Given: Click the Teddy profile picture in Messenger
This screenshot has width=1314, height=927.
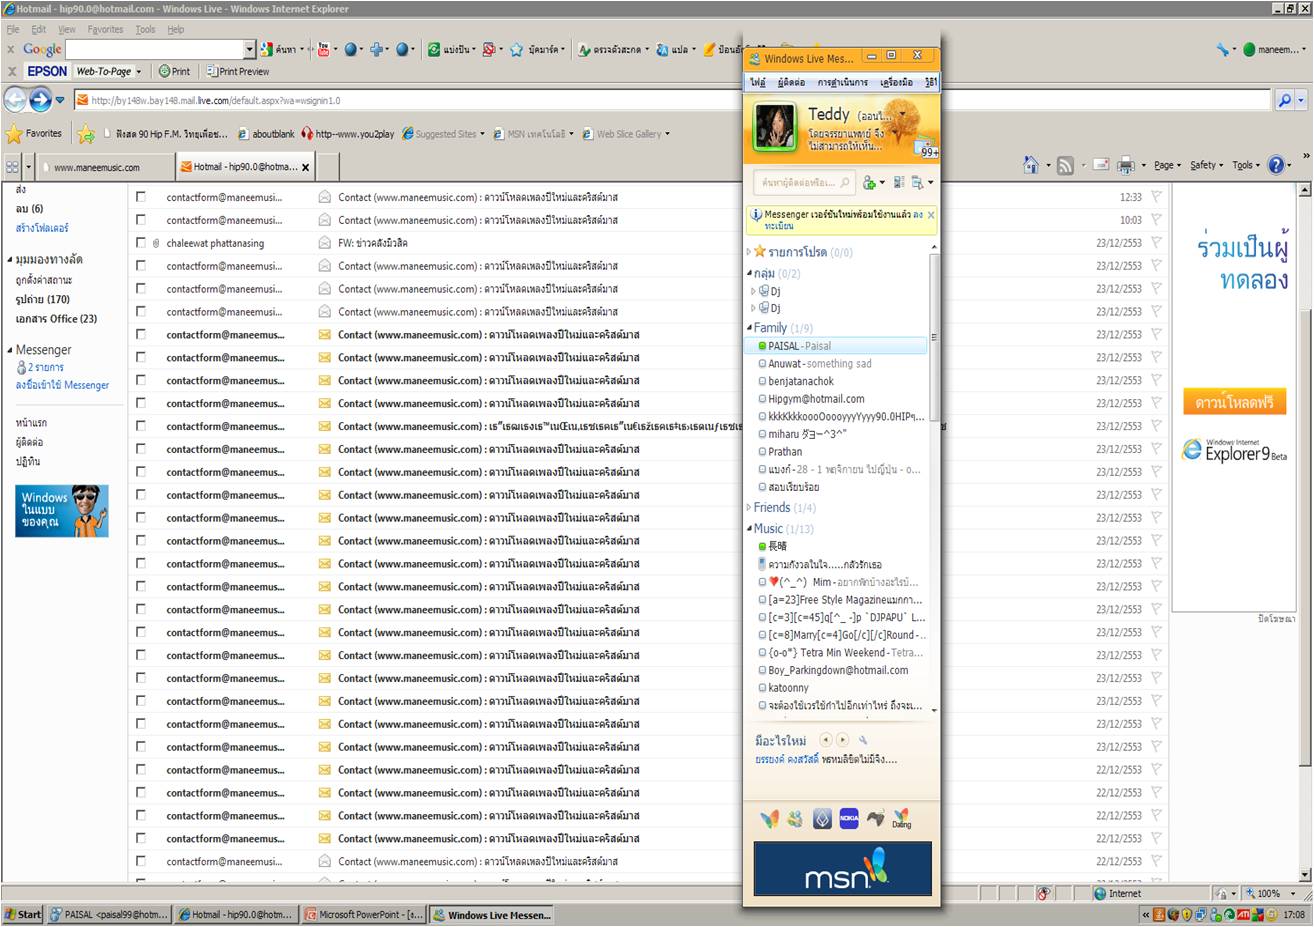Looking at the screenshot, I should pyautogui.click(x=775, y=127).
